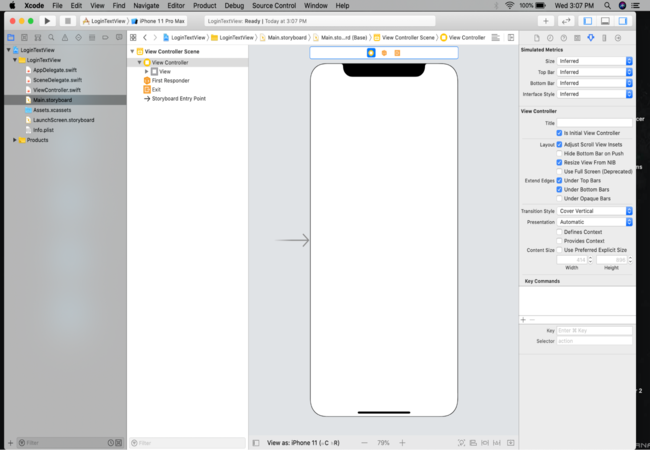The image size is (650, 450).
Task: Zoom out the storyboard canvas
Action: (x=364, y=443)
